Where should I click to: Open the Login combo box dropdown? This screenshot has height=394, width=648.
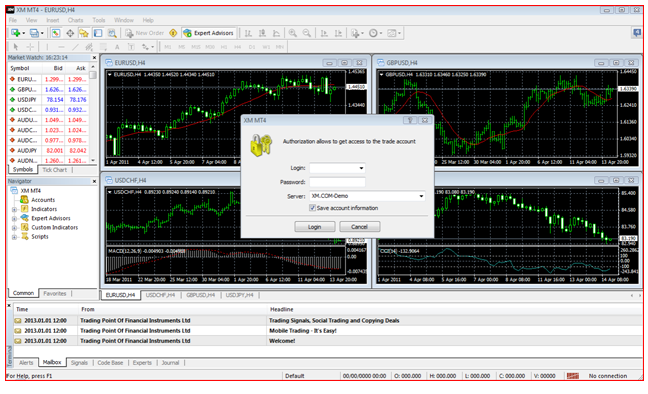pos(361,168)
